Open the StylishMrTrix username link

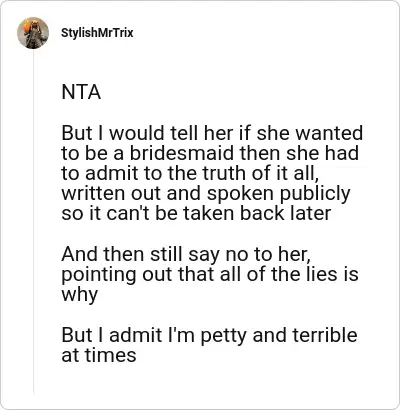97,33
